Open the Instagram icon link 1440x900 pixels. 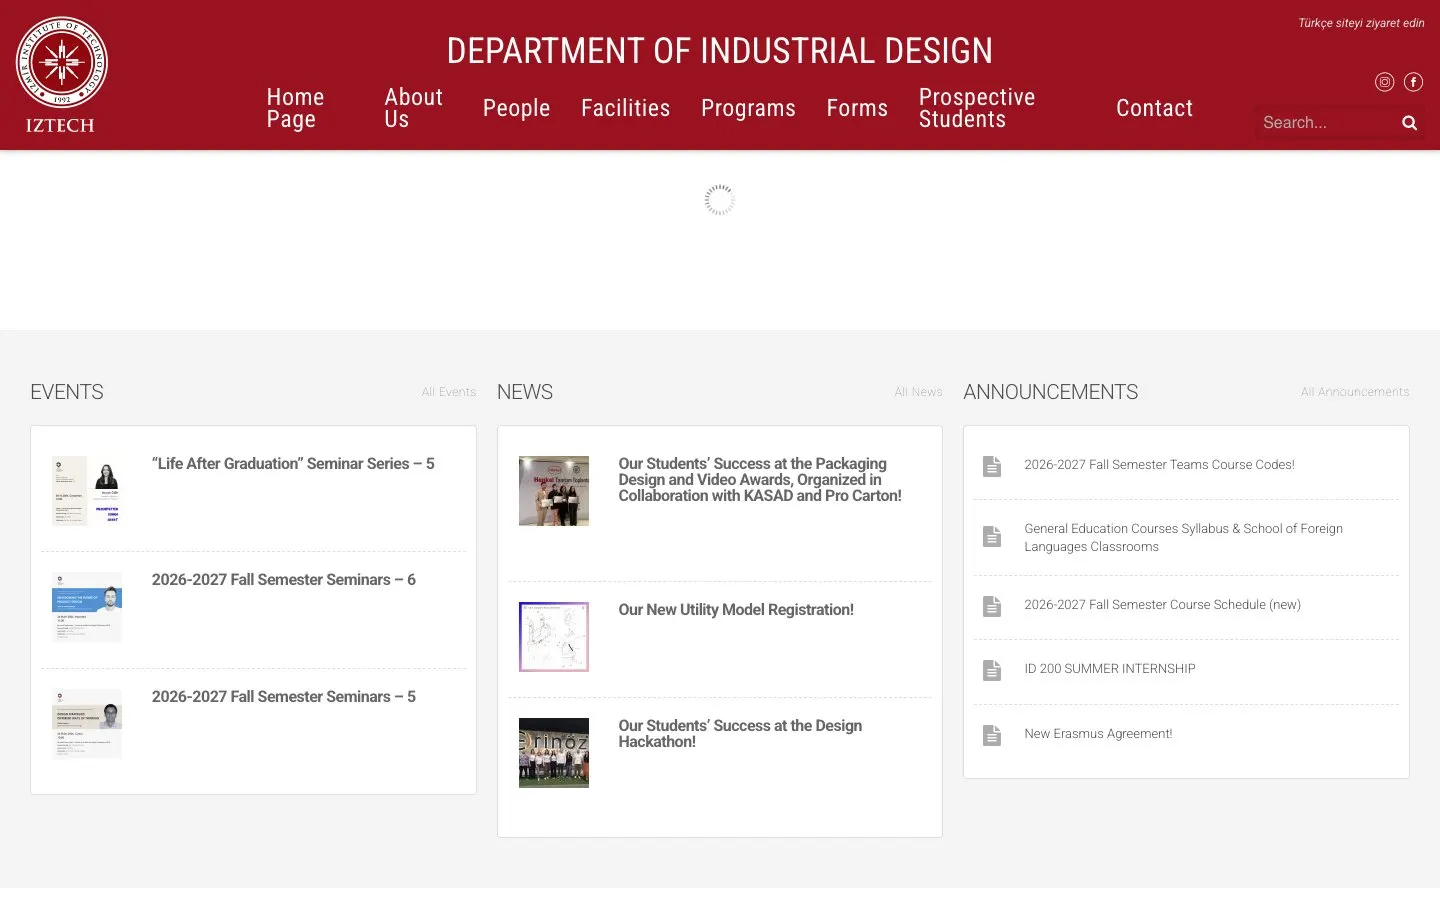click(1384, 82)
